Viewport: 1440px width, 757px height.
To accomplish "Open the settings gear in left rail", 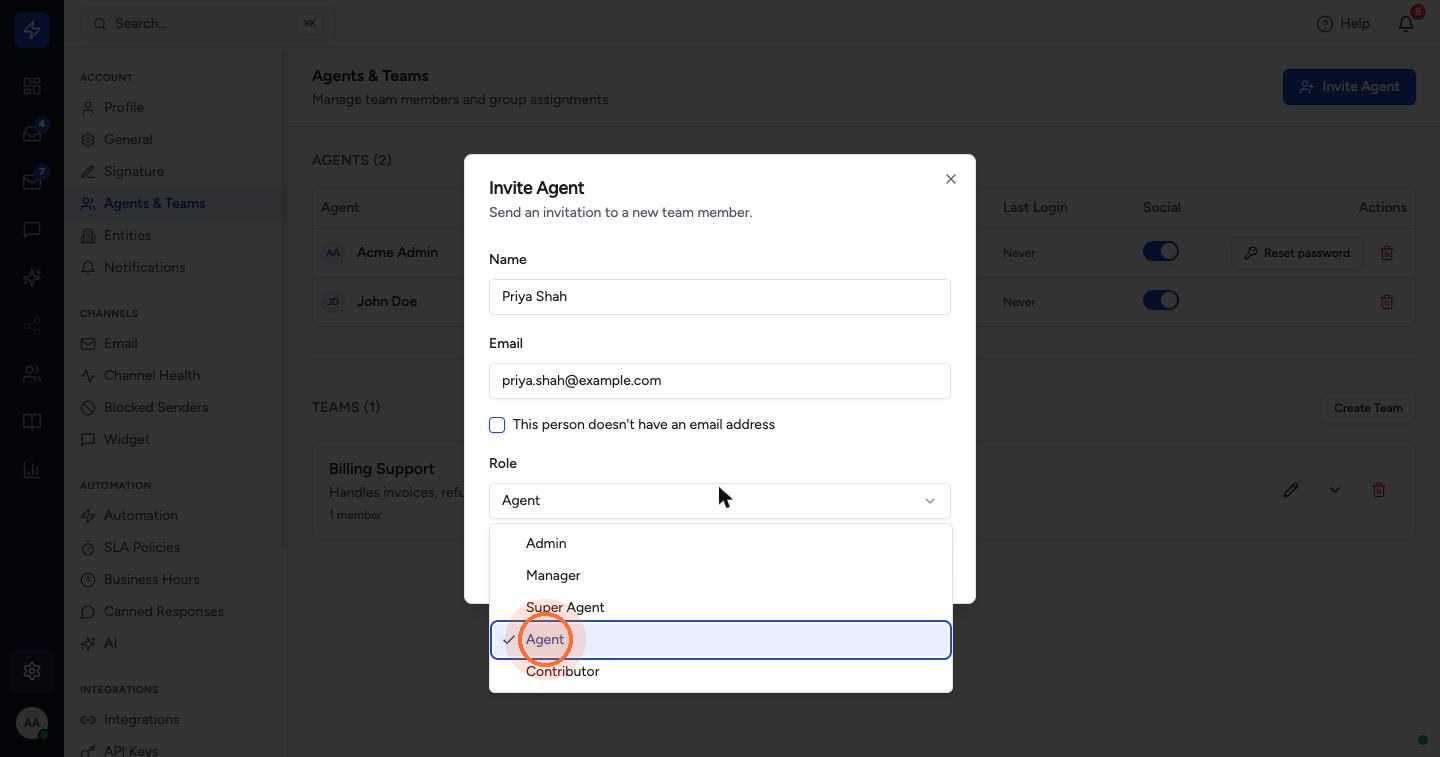I will coord(32,671).
